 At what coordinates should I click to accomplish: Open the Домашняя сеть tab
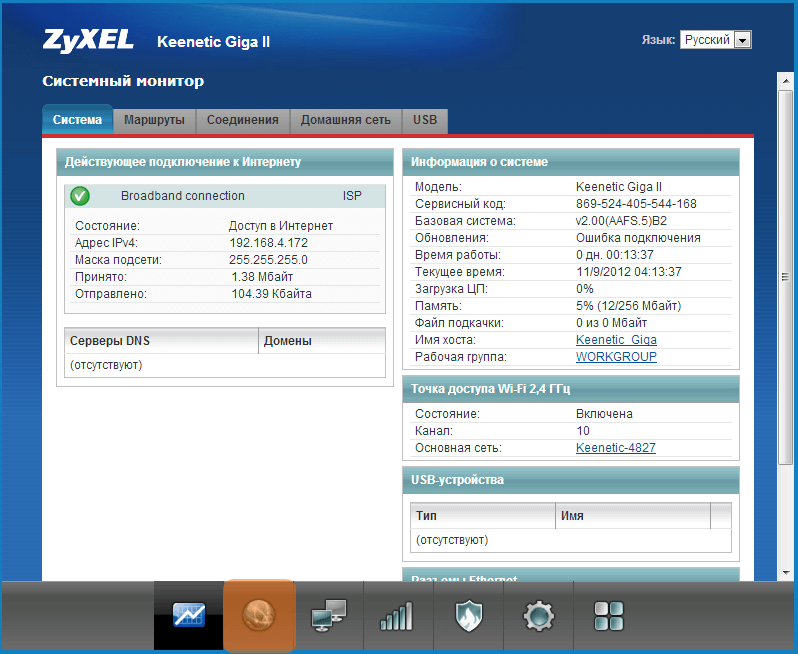tap(345, 120)
